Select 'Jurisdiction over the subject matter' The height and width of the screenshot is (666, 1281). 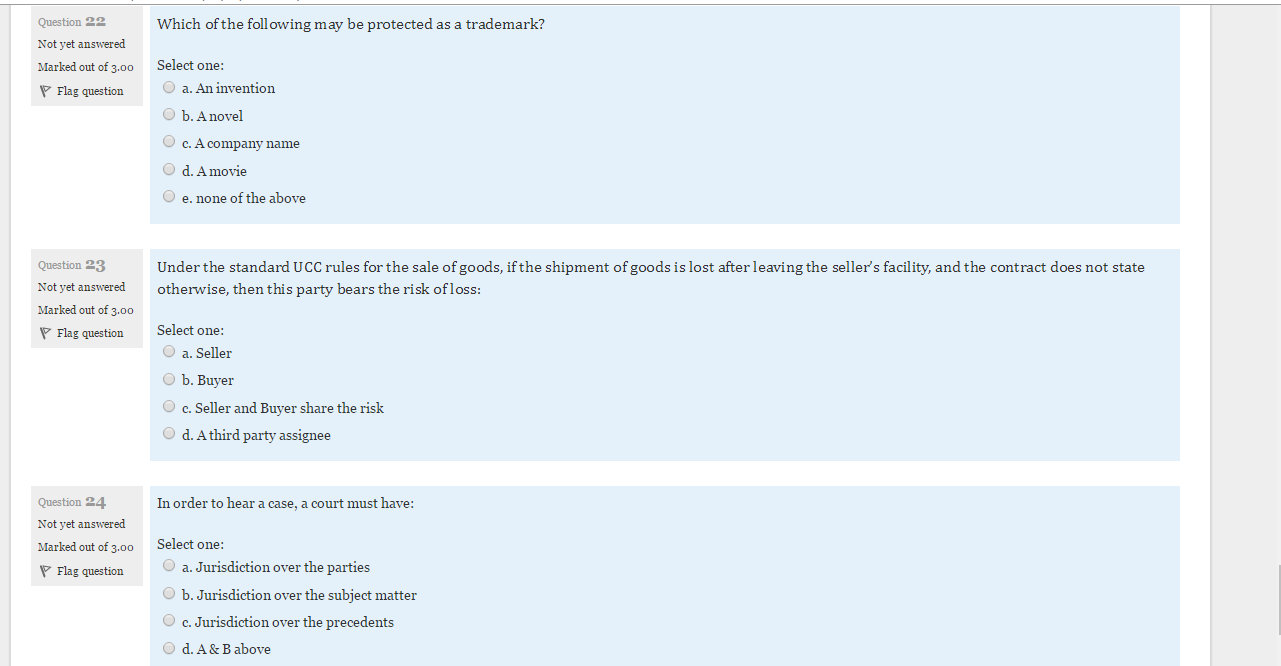[x=169, y=594]
